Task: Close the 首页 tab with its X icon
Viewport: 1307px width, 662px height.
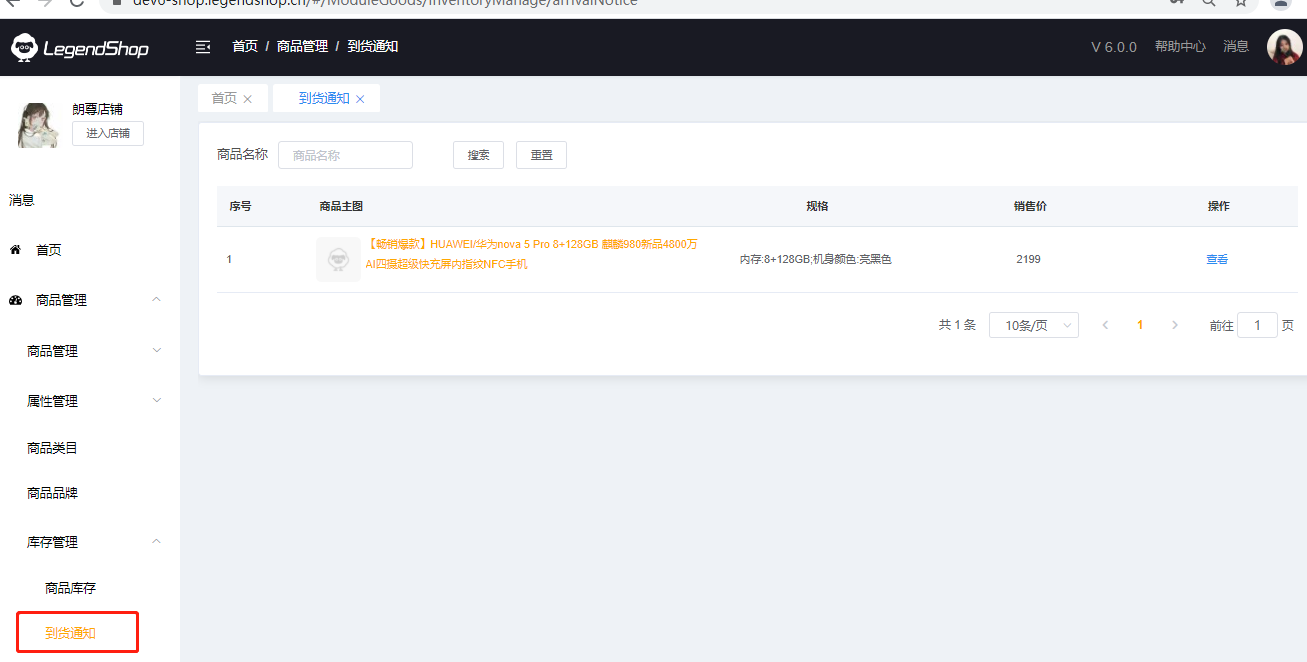Action: (x=248, y=99)
